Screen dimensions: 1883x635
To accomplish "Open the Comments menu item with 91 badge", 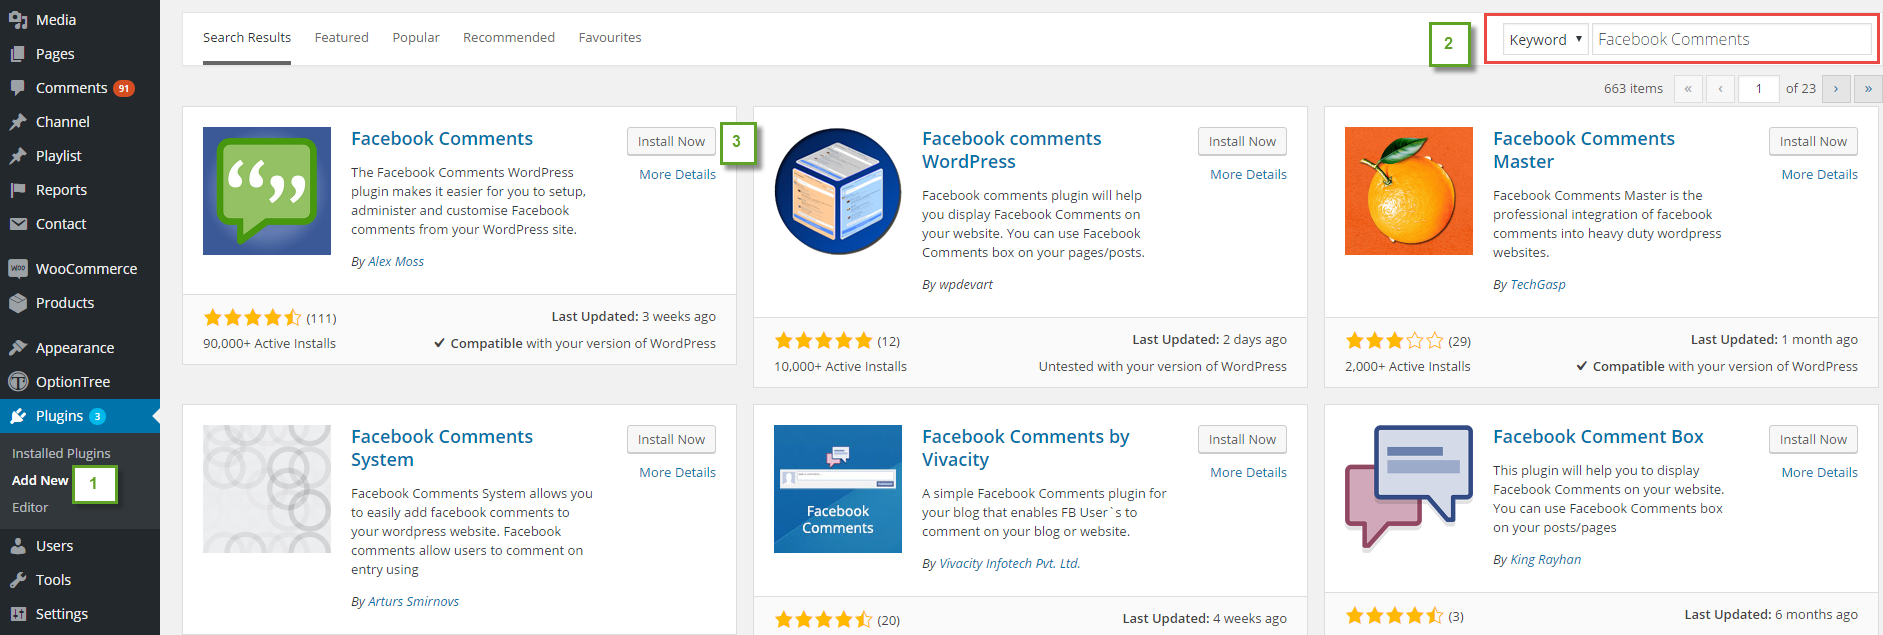I will pos(80,88).
